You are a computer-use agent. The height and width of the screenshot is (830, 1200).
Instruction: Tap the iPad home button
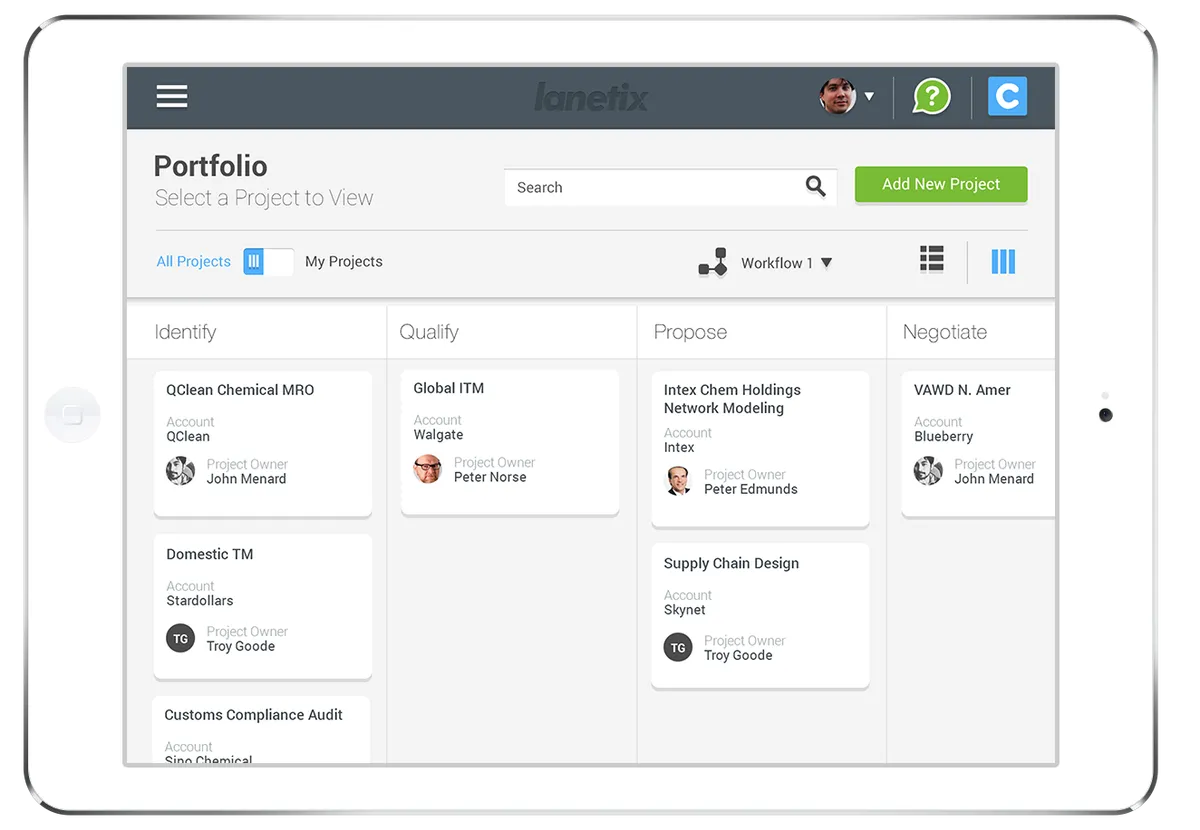[x=73, y=415]
